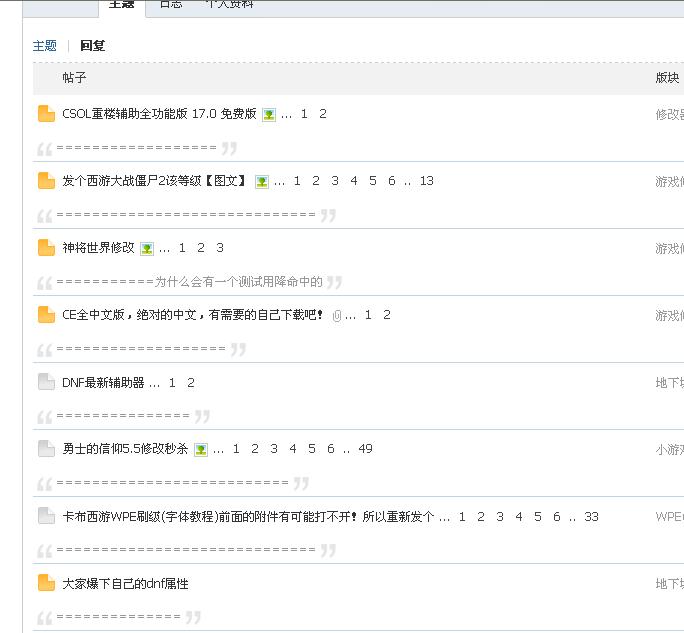Go to page 2 of CSOL重楼辅助 thread
The height and width of the screenshot is (633, 684).
tap(323, 114)
